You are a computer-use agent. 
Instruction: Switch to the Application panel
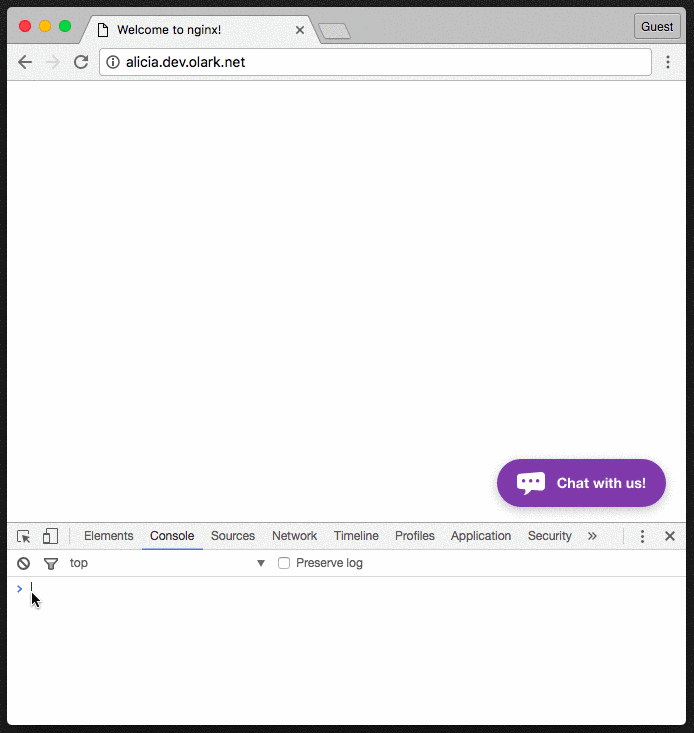481,536
